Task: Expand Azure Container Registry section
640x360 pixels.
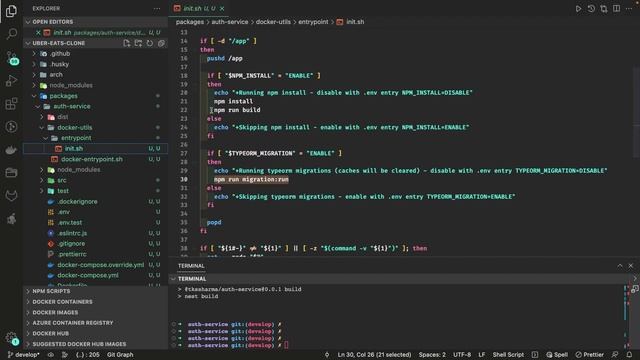Action: pos(96,323)
